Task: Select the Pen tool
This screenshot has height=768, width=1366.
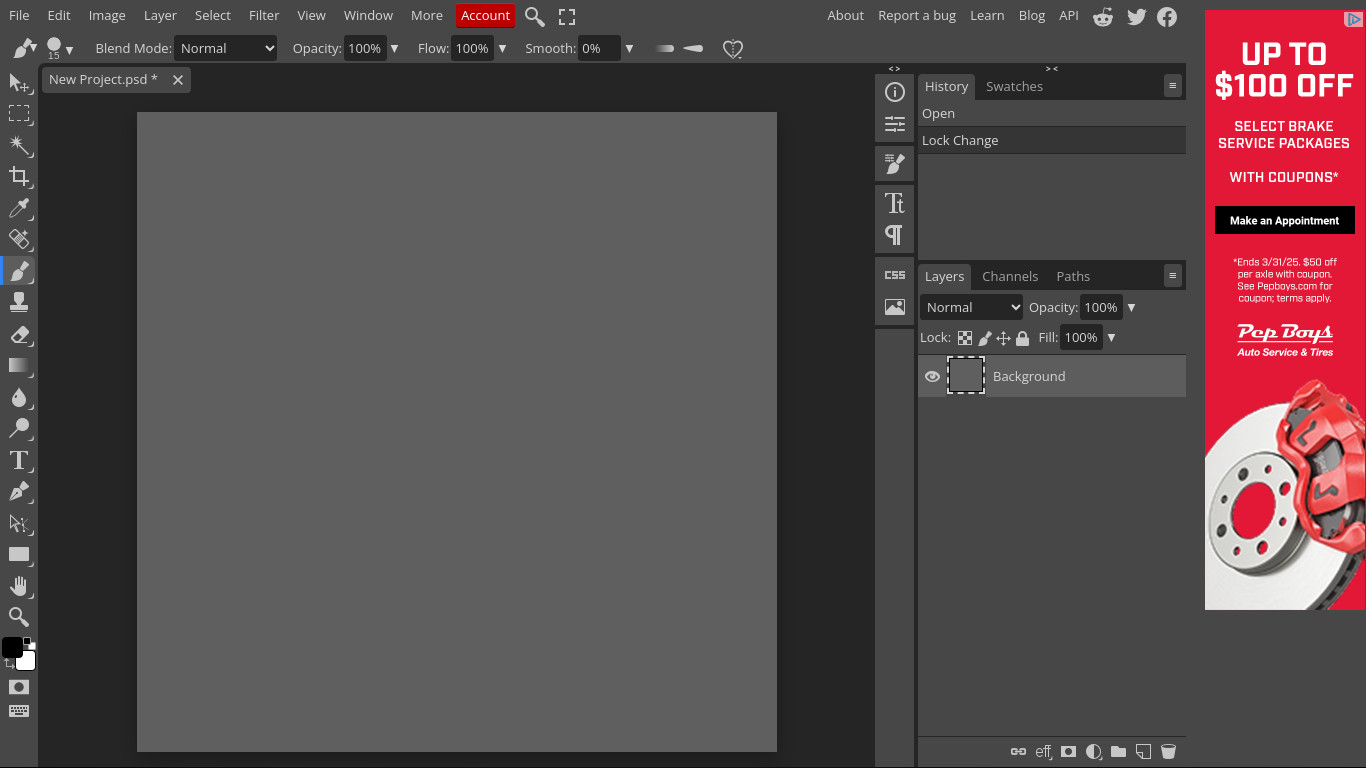Action: tap(19, 491)
